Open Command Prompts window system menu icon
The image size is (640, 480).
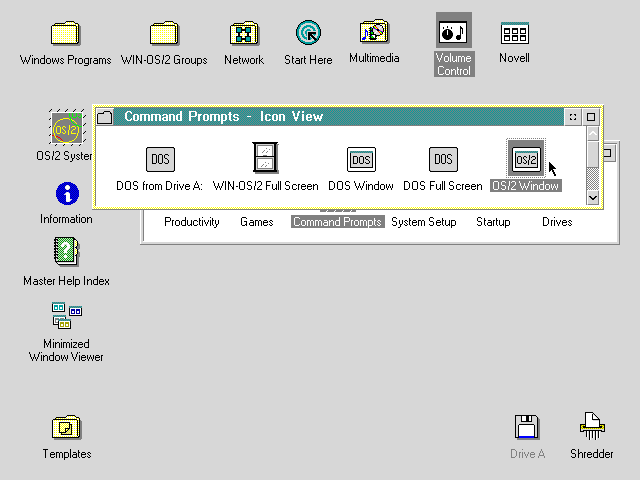[105, 117]
